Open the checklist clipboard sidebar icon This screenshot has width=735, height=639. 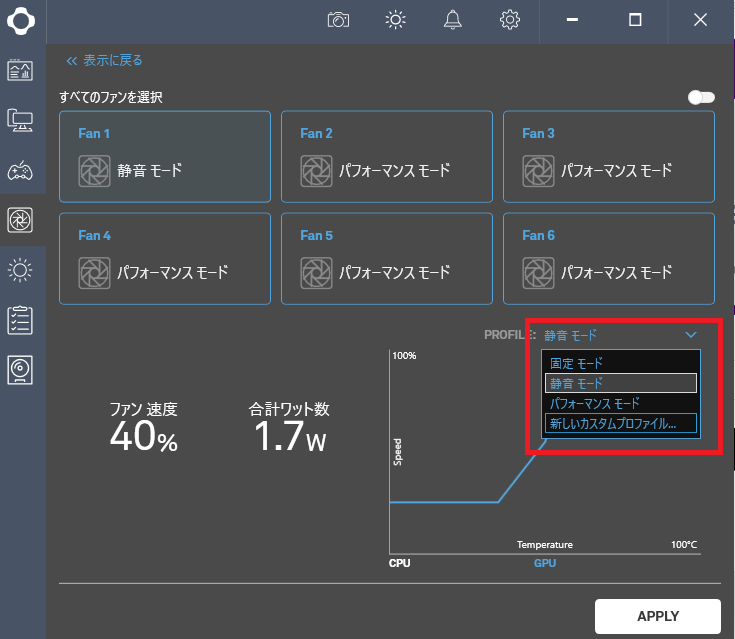pyautogui.click(x=20, y=320)
